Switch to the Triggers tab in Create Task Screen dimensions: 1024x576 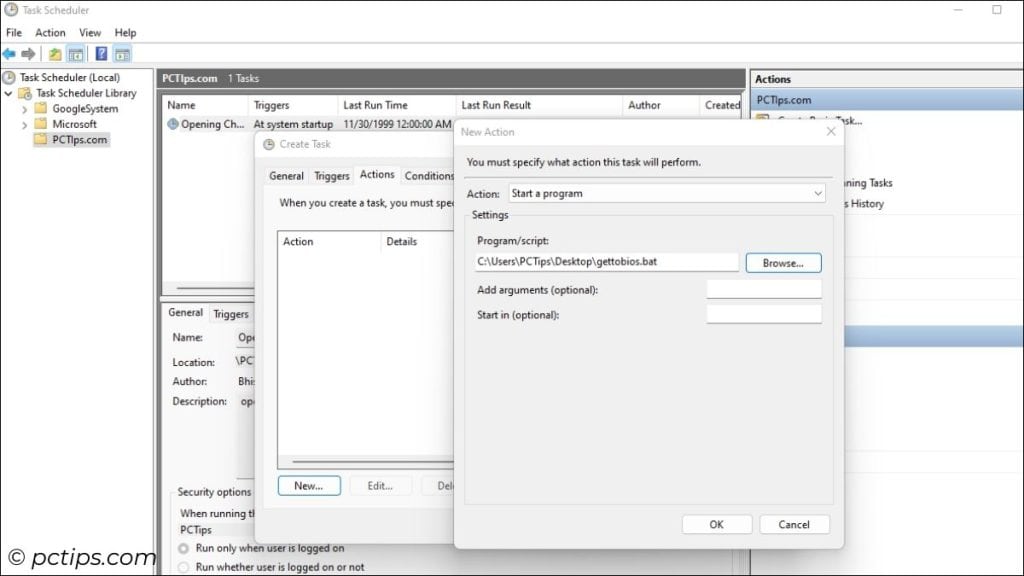(x=331, y=175)
